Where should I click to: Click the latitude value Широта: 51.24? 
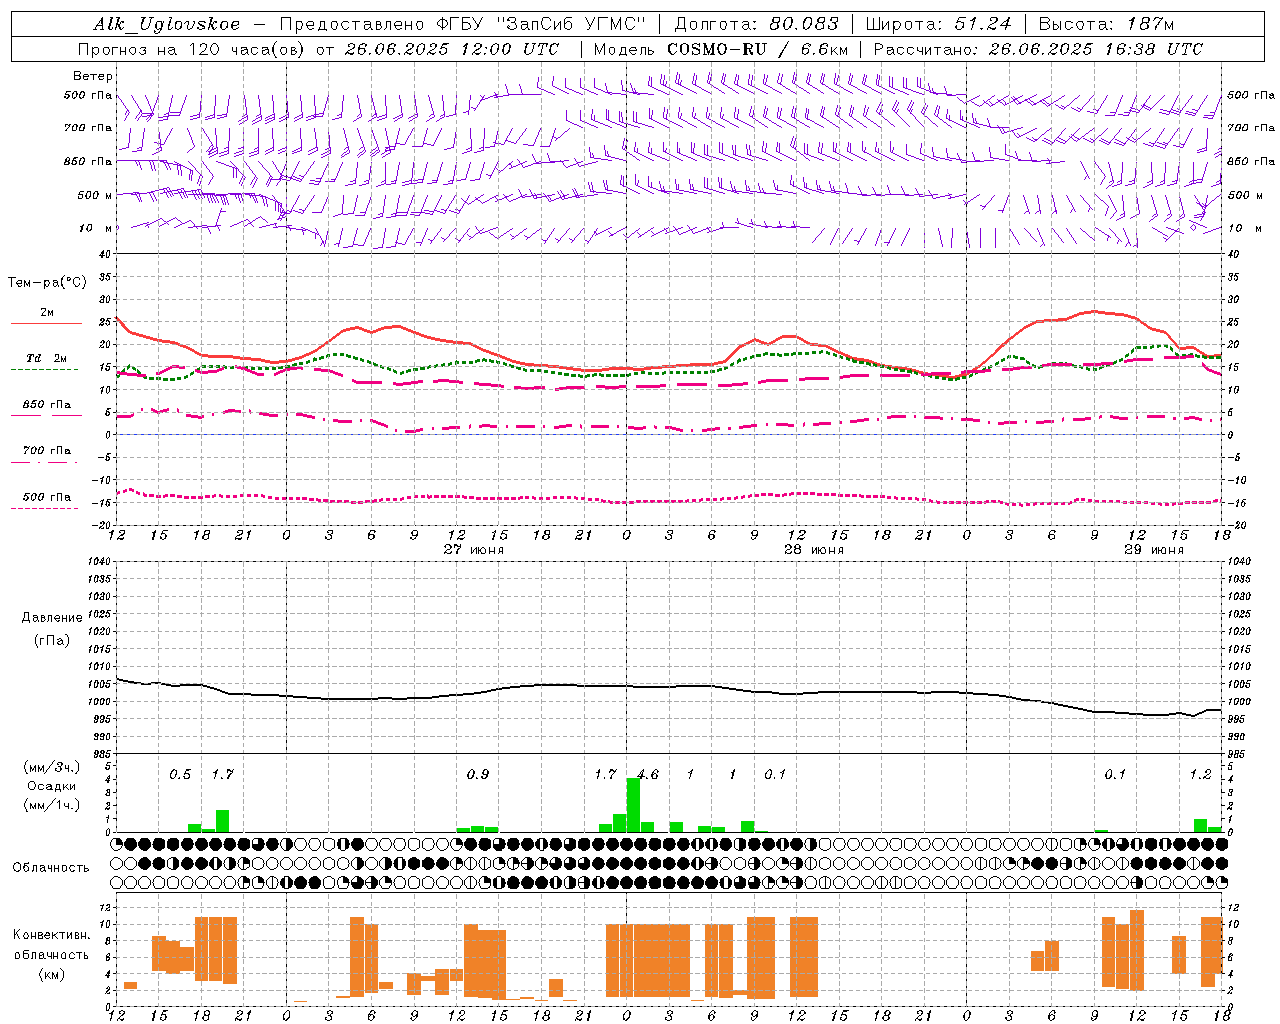pos(938,24)
